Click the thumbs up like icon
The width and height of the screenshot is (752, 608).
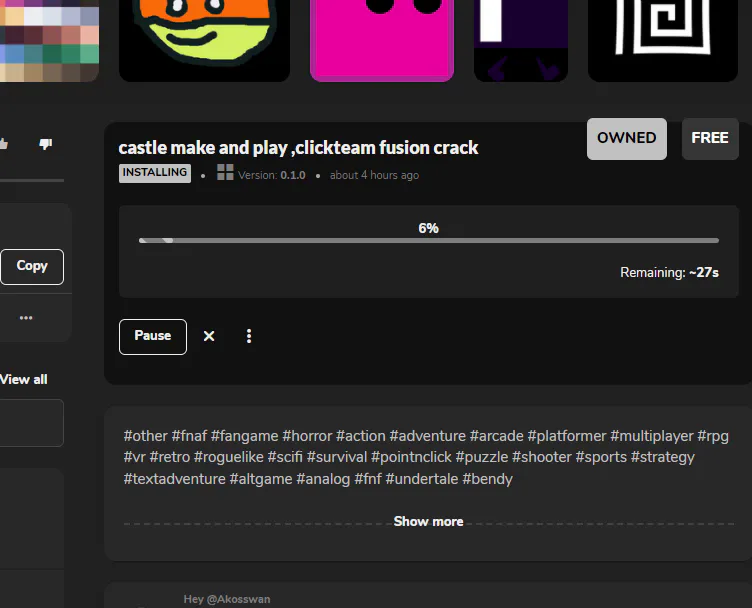(x=4, y=144)
